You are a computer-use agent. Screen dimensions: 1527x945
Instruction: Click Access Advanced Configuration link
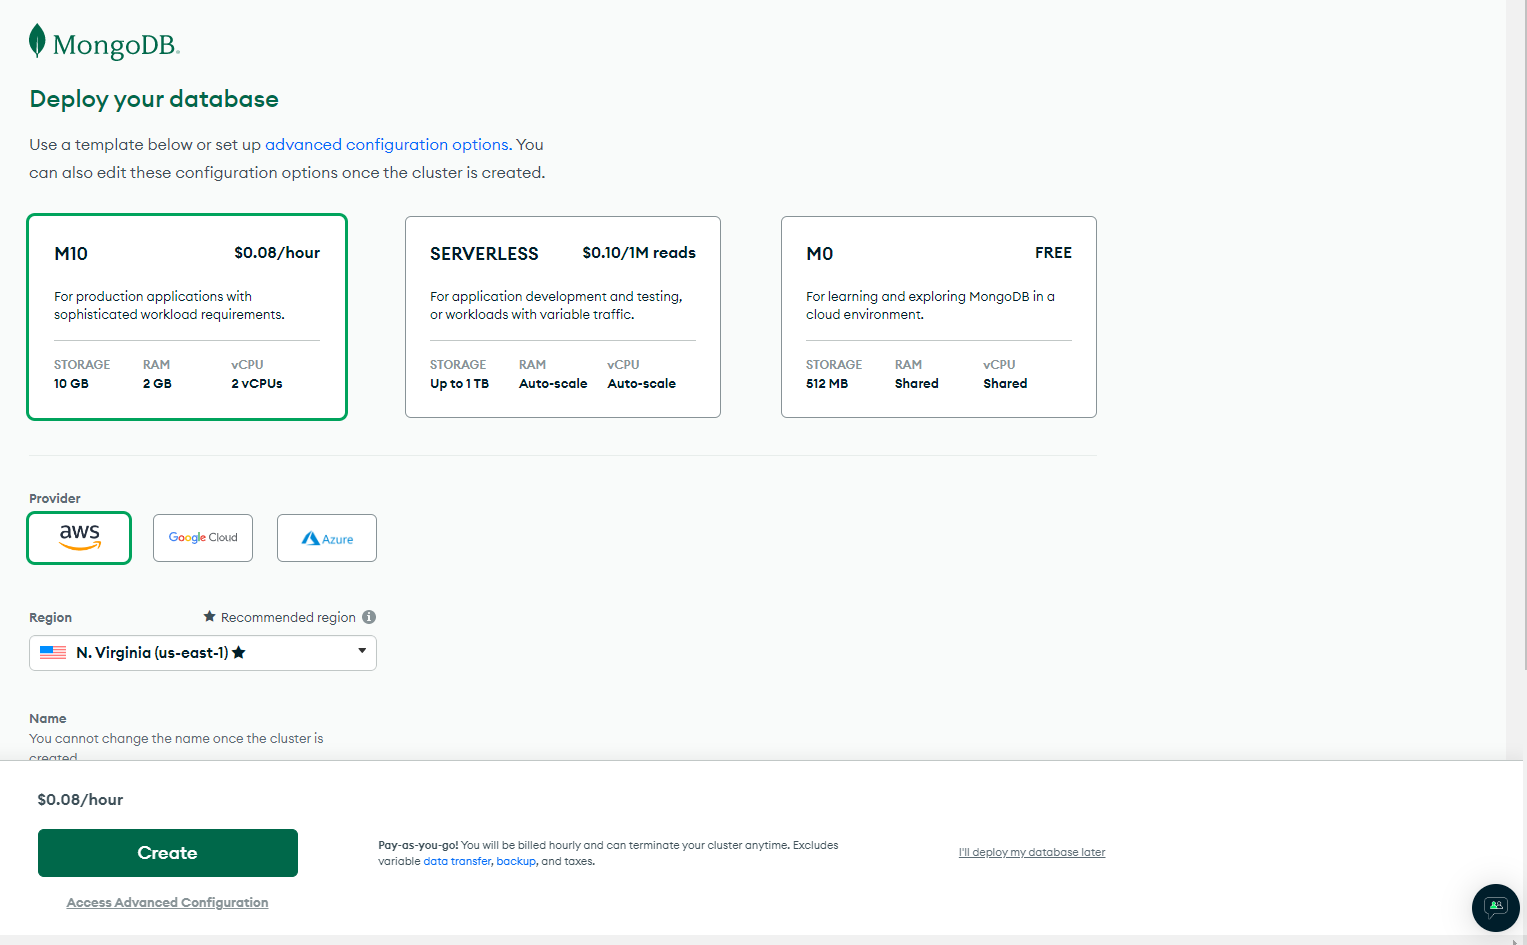click(167, 903)
